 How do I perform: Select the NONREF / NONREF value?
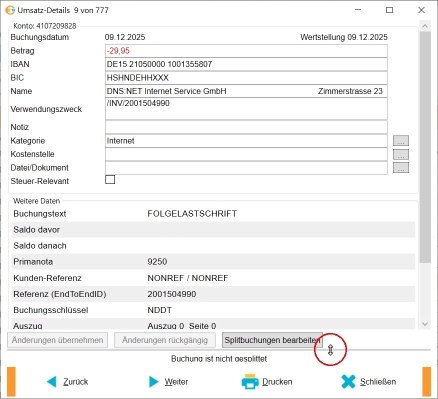(188, 278)
